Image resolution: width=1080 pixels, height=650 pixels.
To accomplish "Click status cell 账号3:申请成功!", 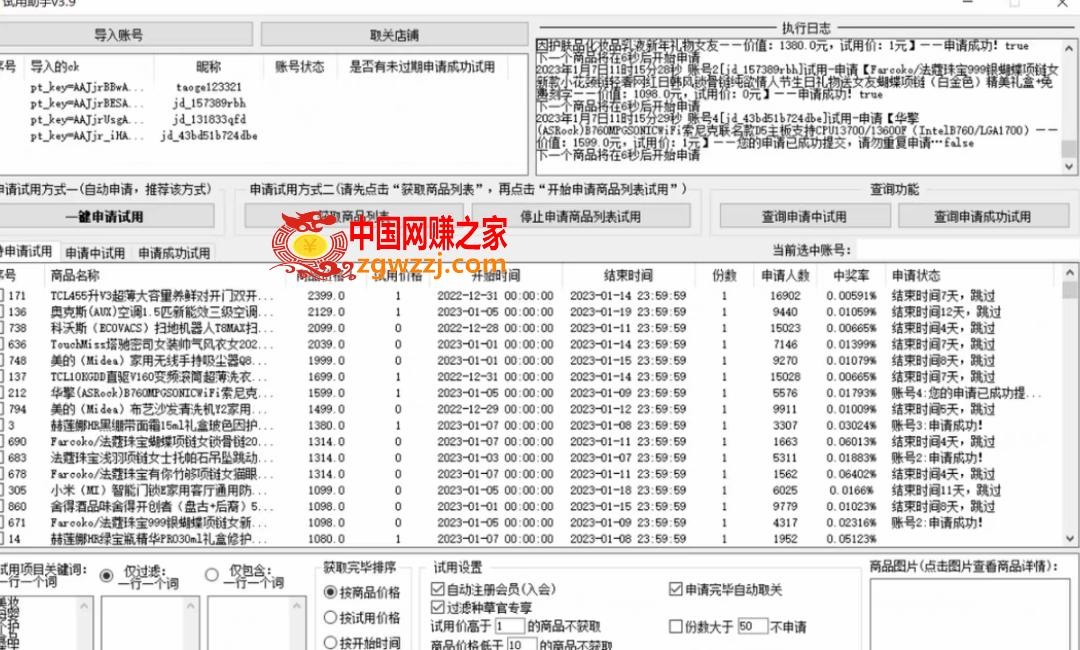I will 937,426.
